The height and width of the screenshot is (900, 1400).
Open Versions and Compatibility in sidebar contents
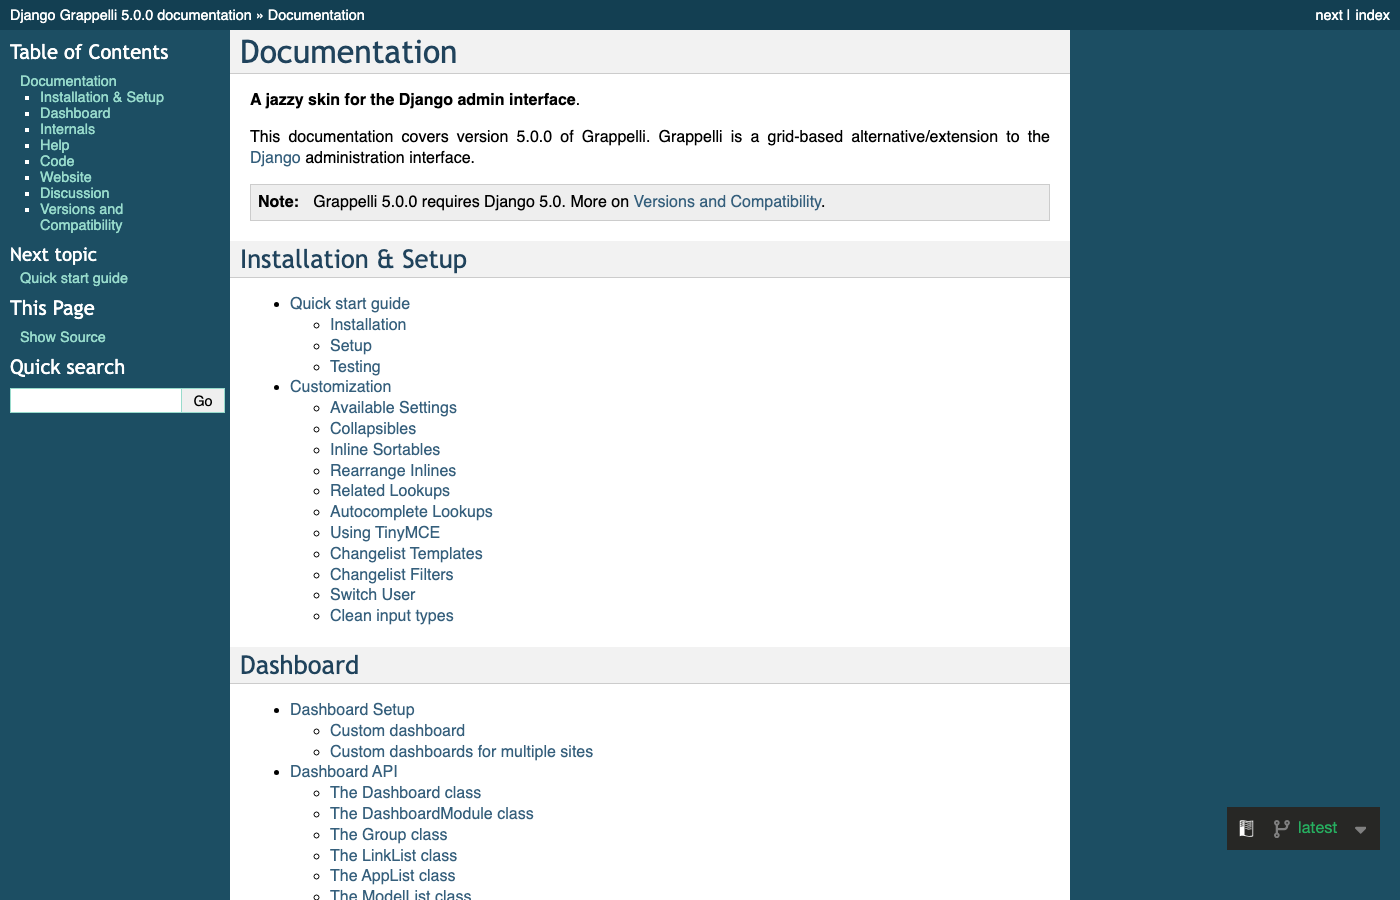pyautogui.click(x=81, y=217)
